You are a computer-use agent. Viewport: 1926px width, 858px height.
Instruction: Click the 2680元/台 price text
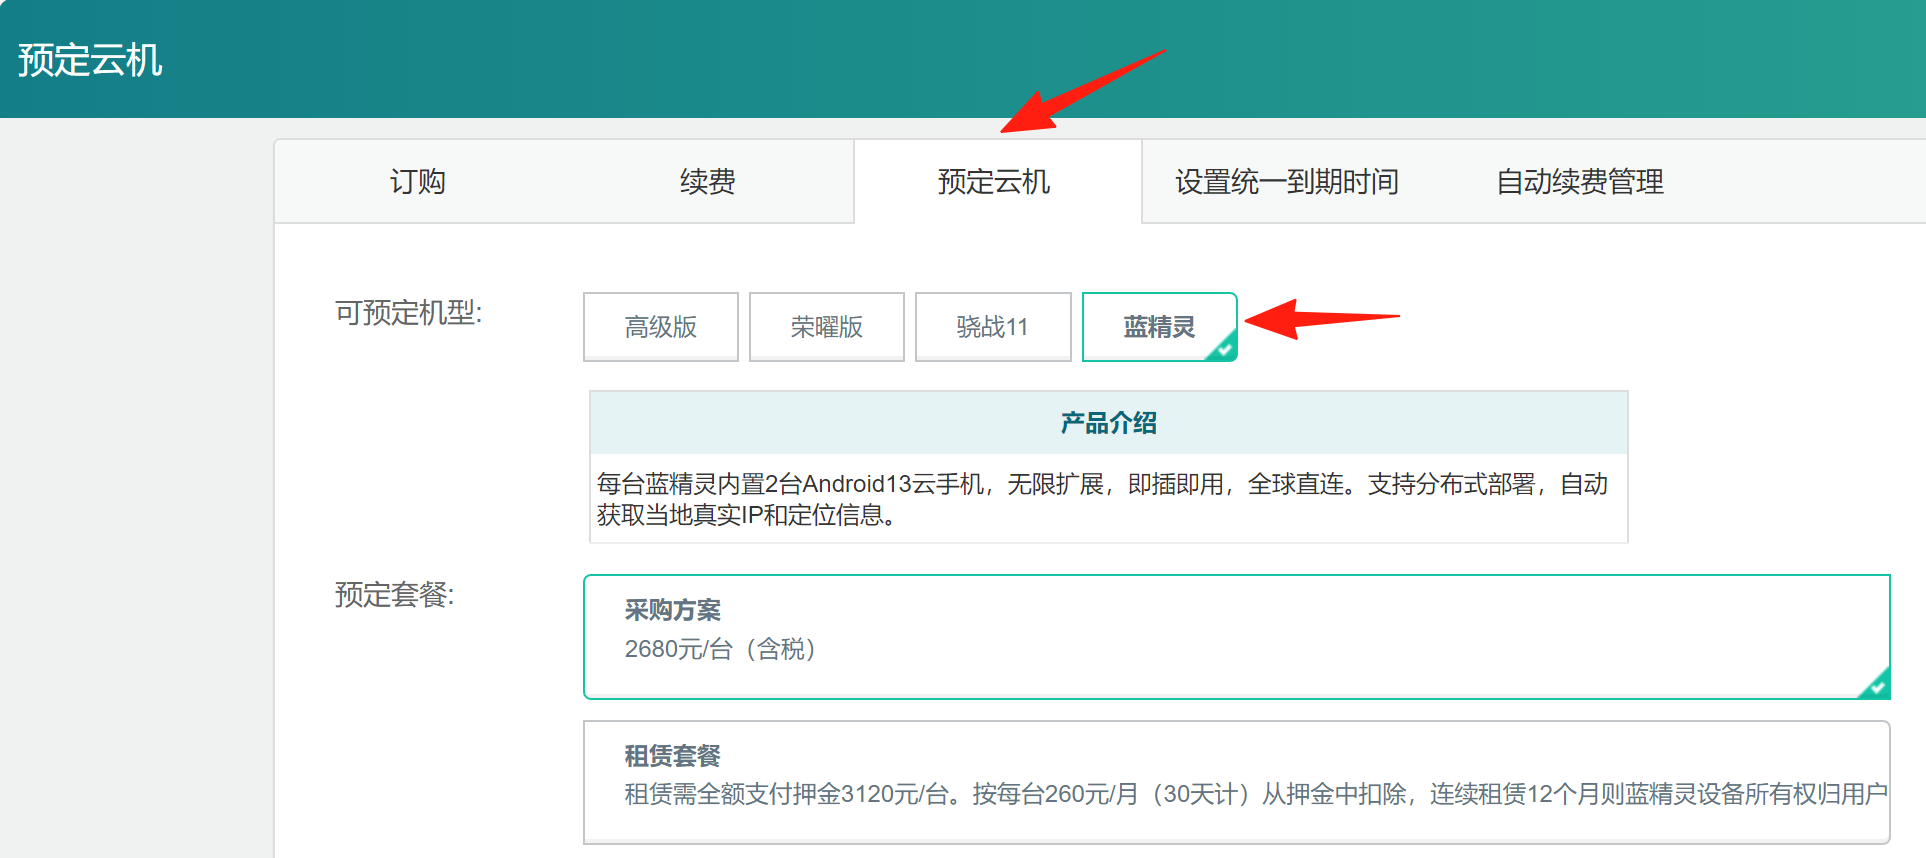(x=720, y=649)
